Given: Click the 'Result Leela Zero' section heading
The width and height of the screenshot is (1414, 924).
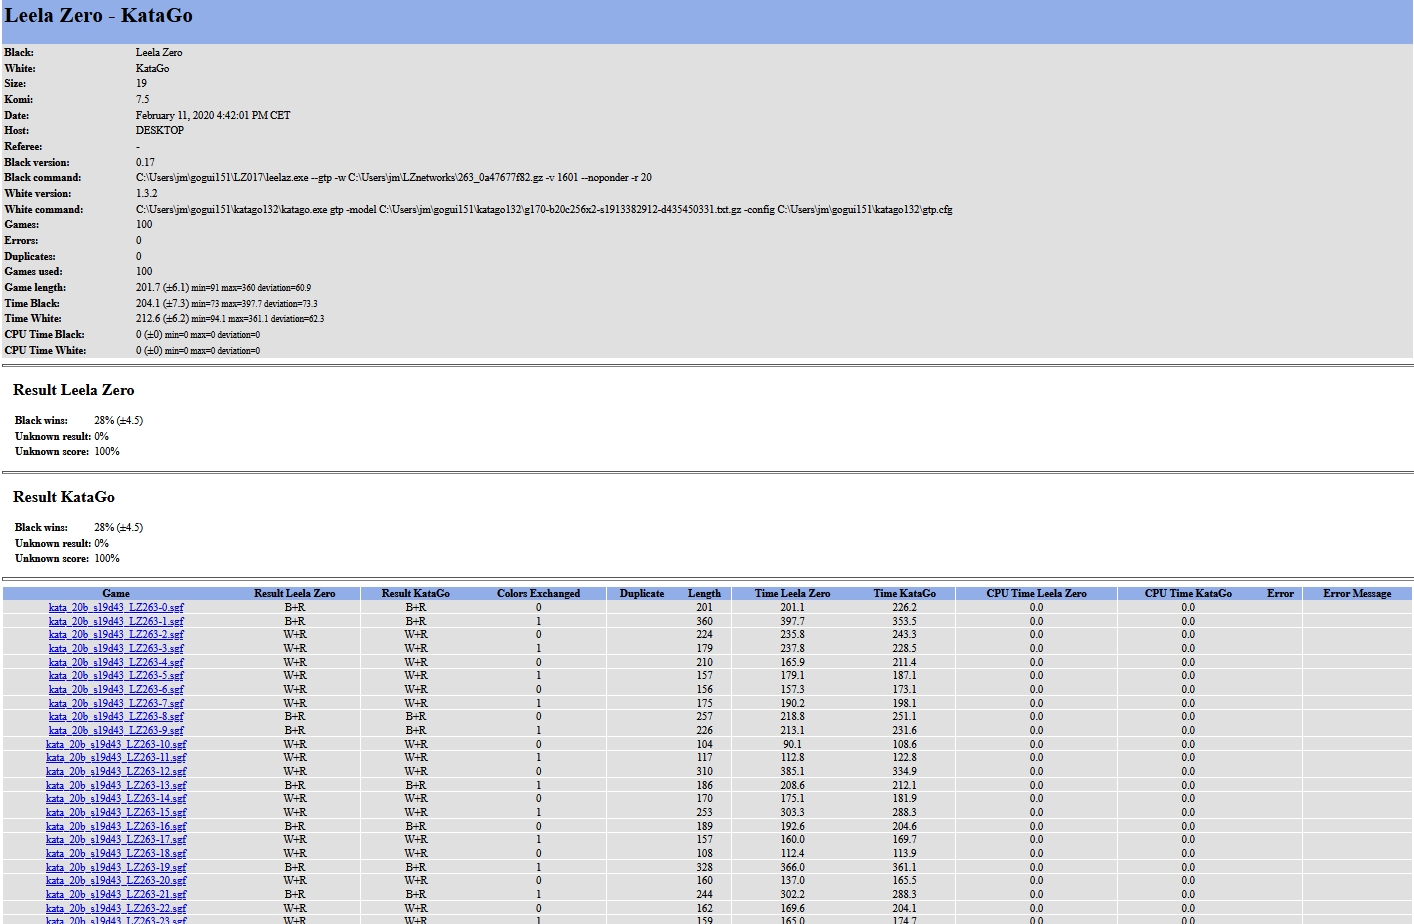Looking at the screenshot, I should (73, 390).
